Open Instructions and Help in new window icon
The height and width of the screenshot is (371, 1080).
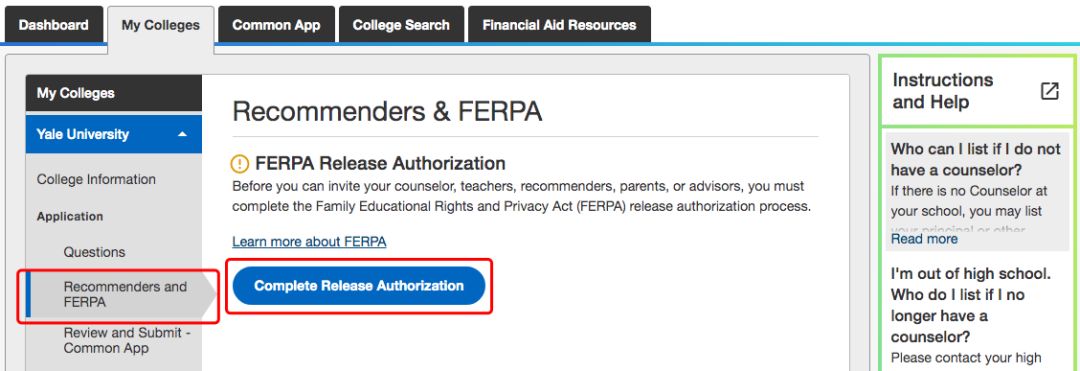pos(1049,91)
